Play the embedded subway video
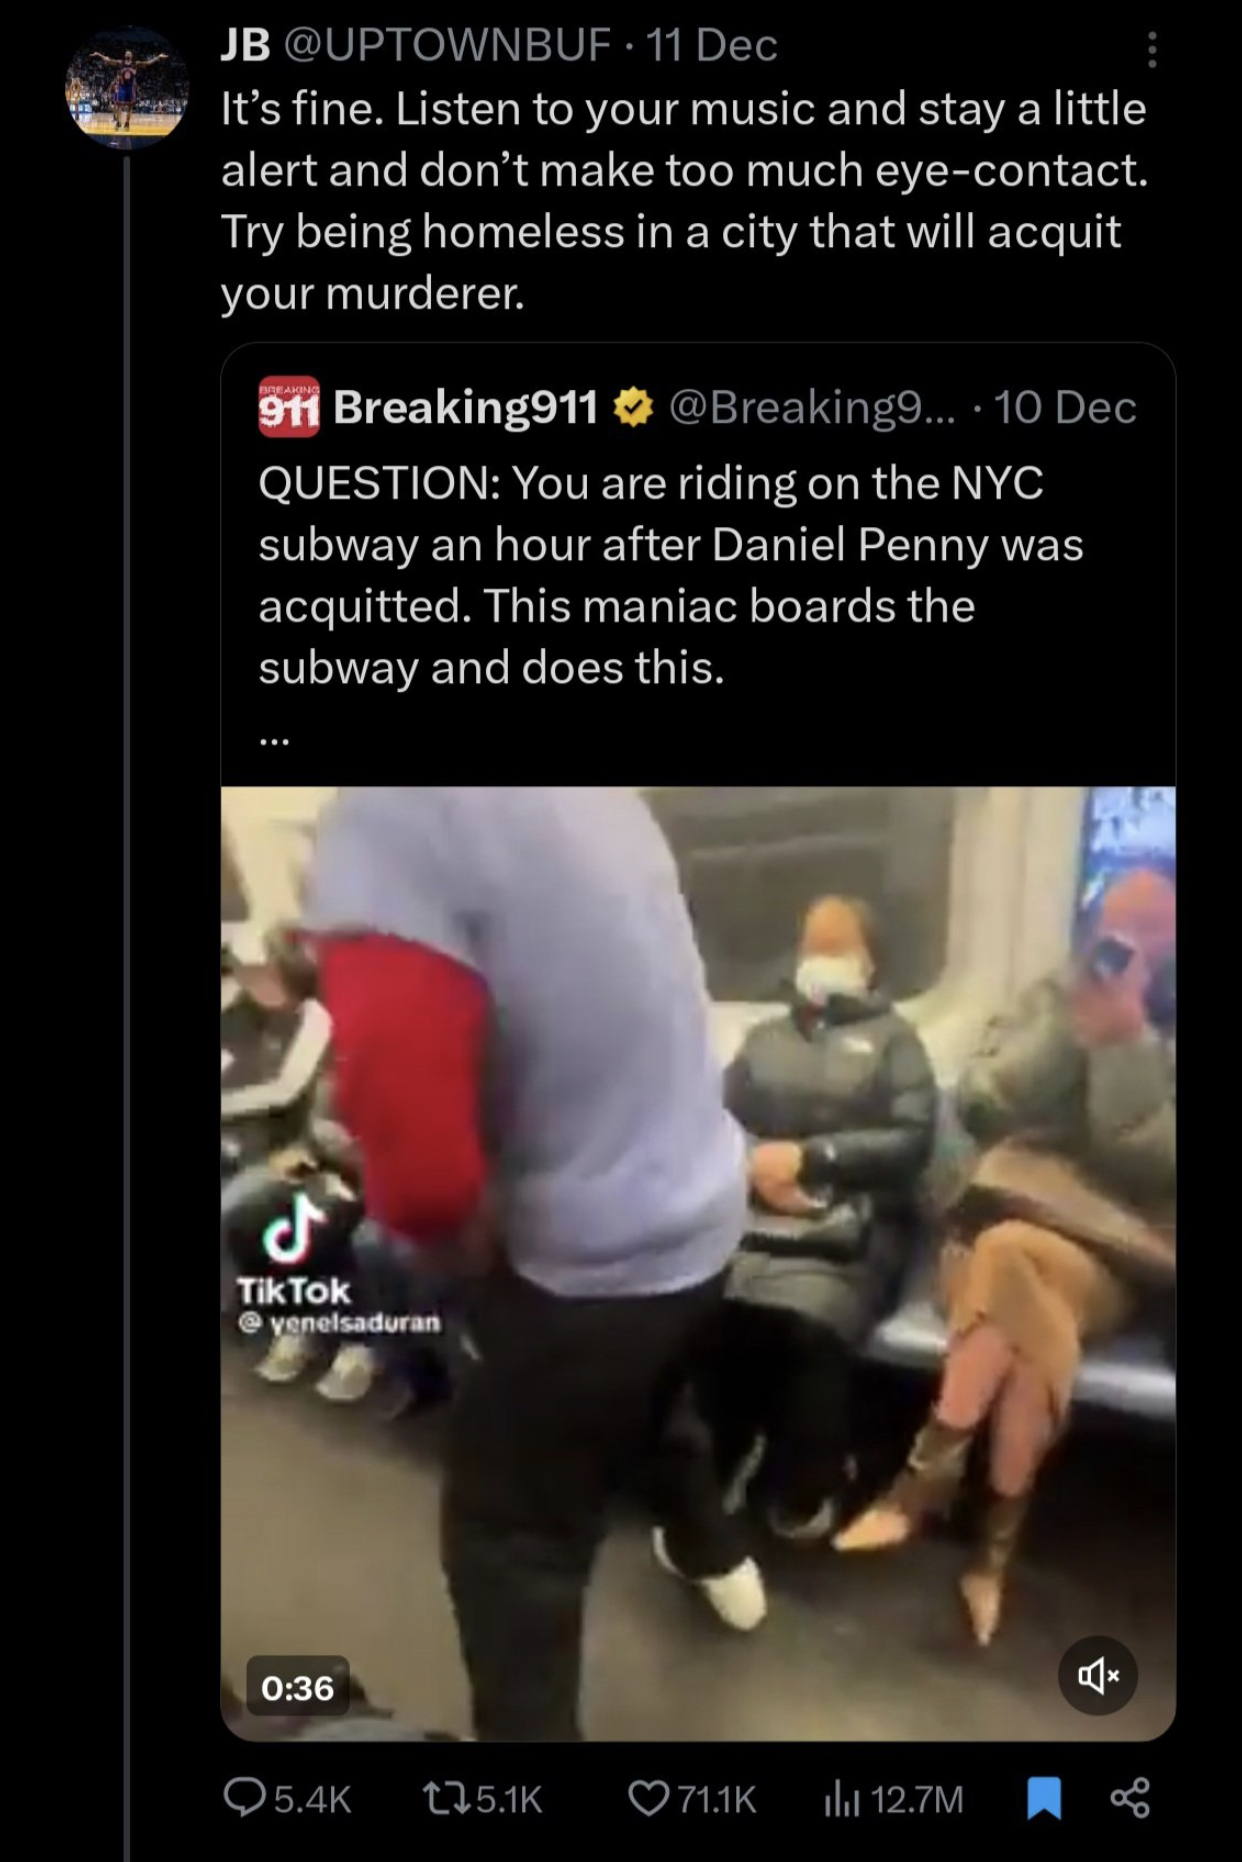 click(698, 1263)
